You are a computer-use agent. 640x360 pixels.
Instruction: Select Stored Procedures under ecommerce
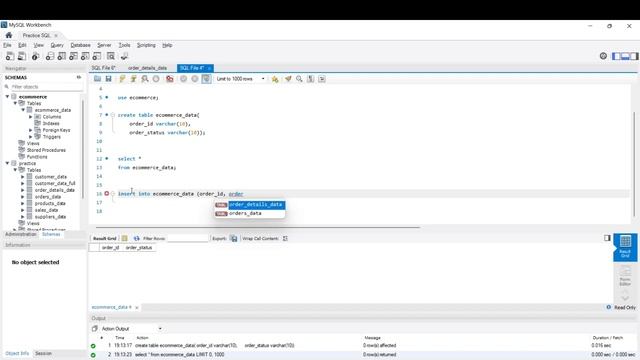[46, 150]
